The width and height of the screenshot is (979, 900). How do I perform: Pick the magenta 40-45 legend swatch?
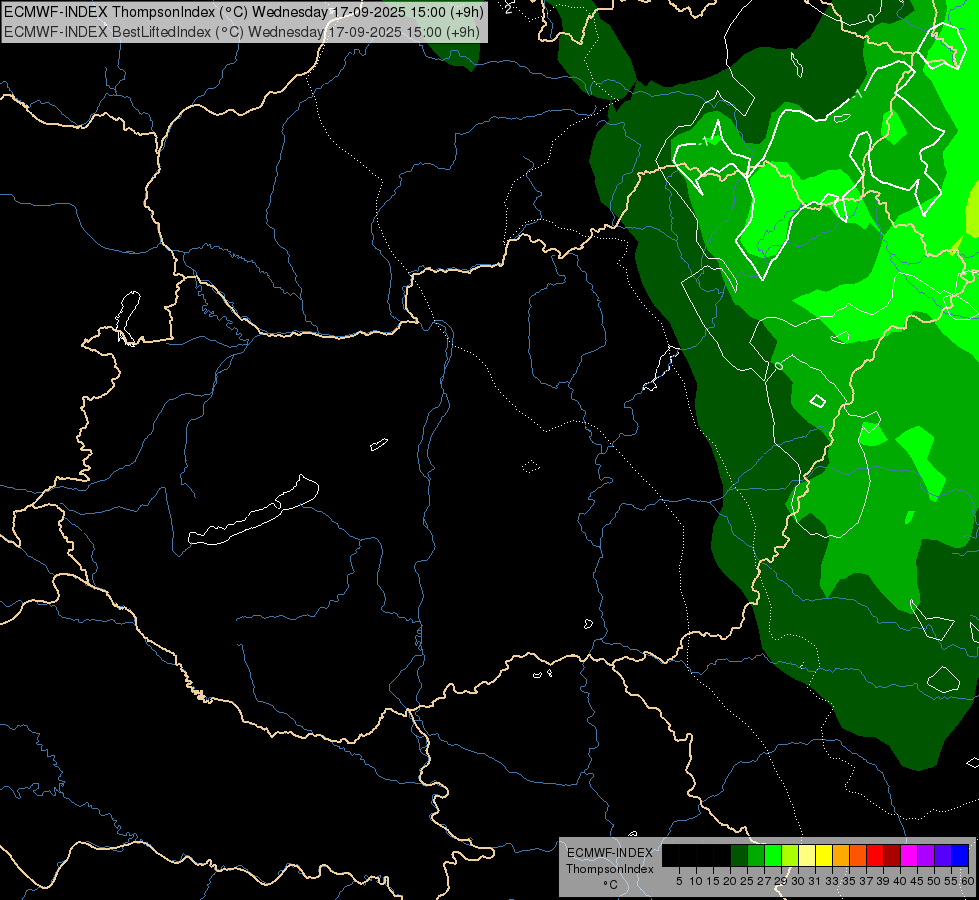click(909, 855)
